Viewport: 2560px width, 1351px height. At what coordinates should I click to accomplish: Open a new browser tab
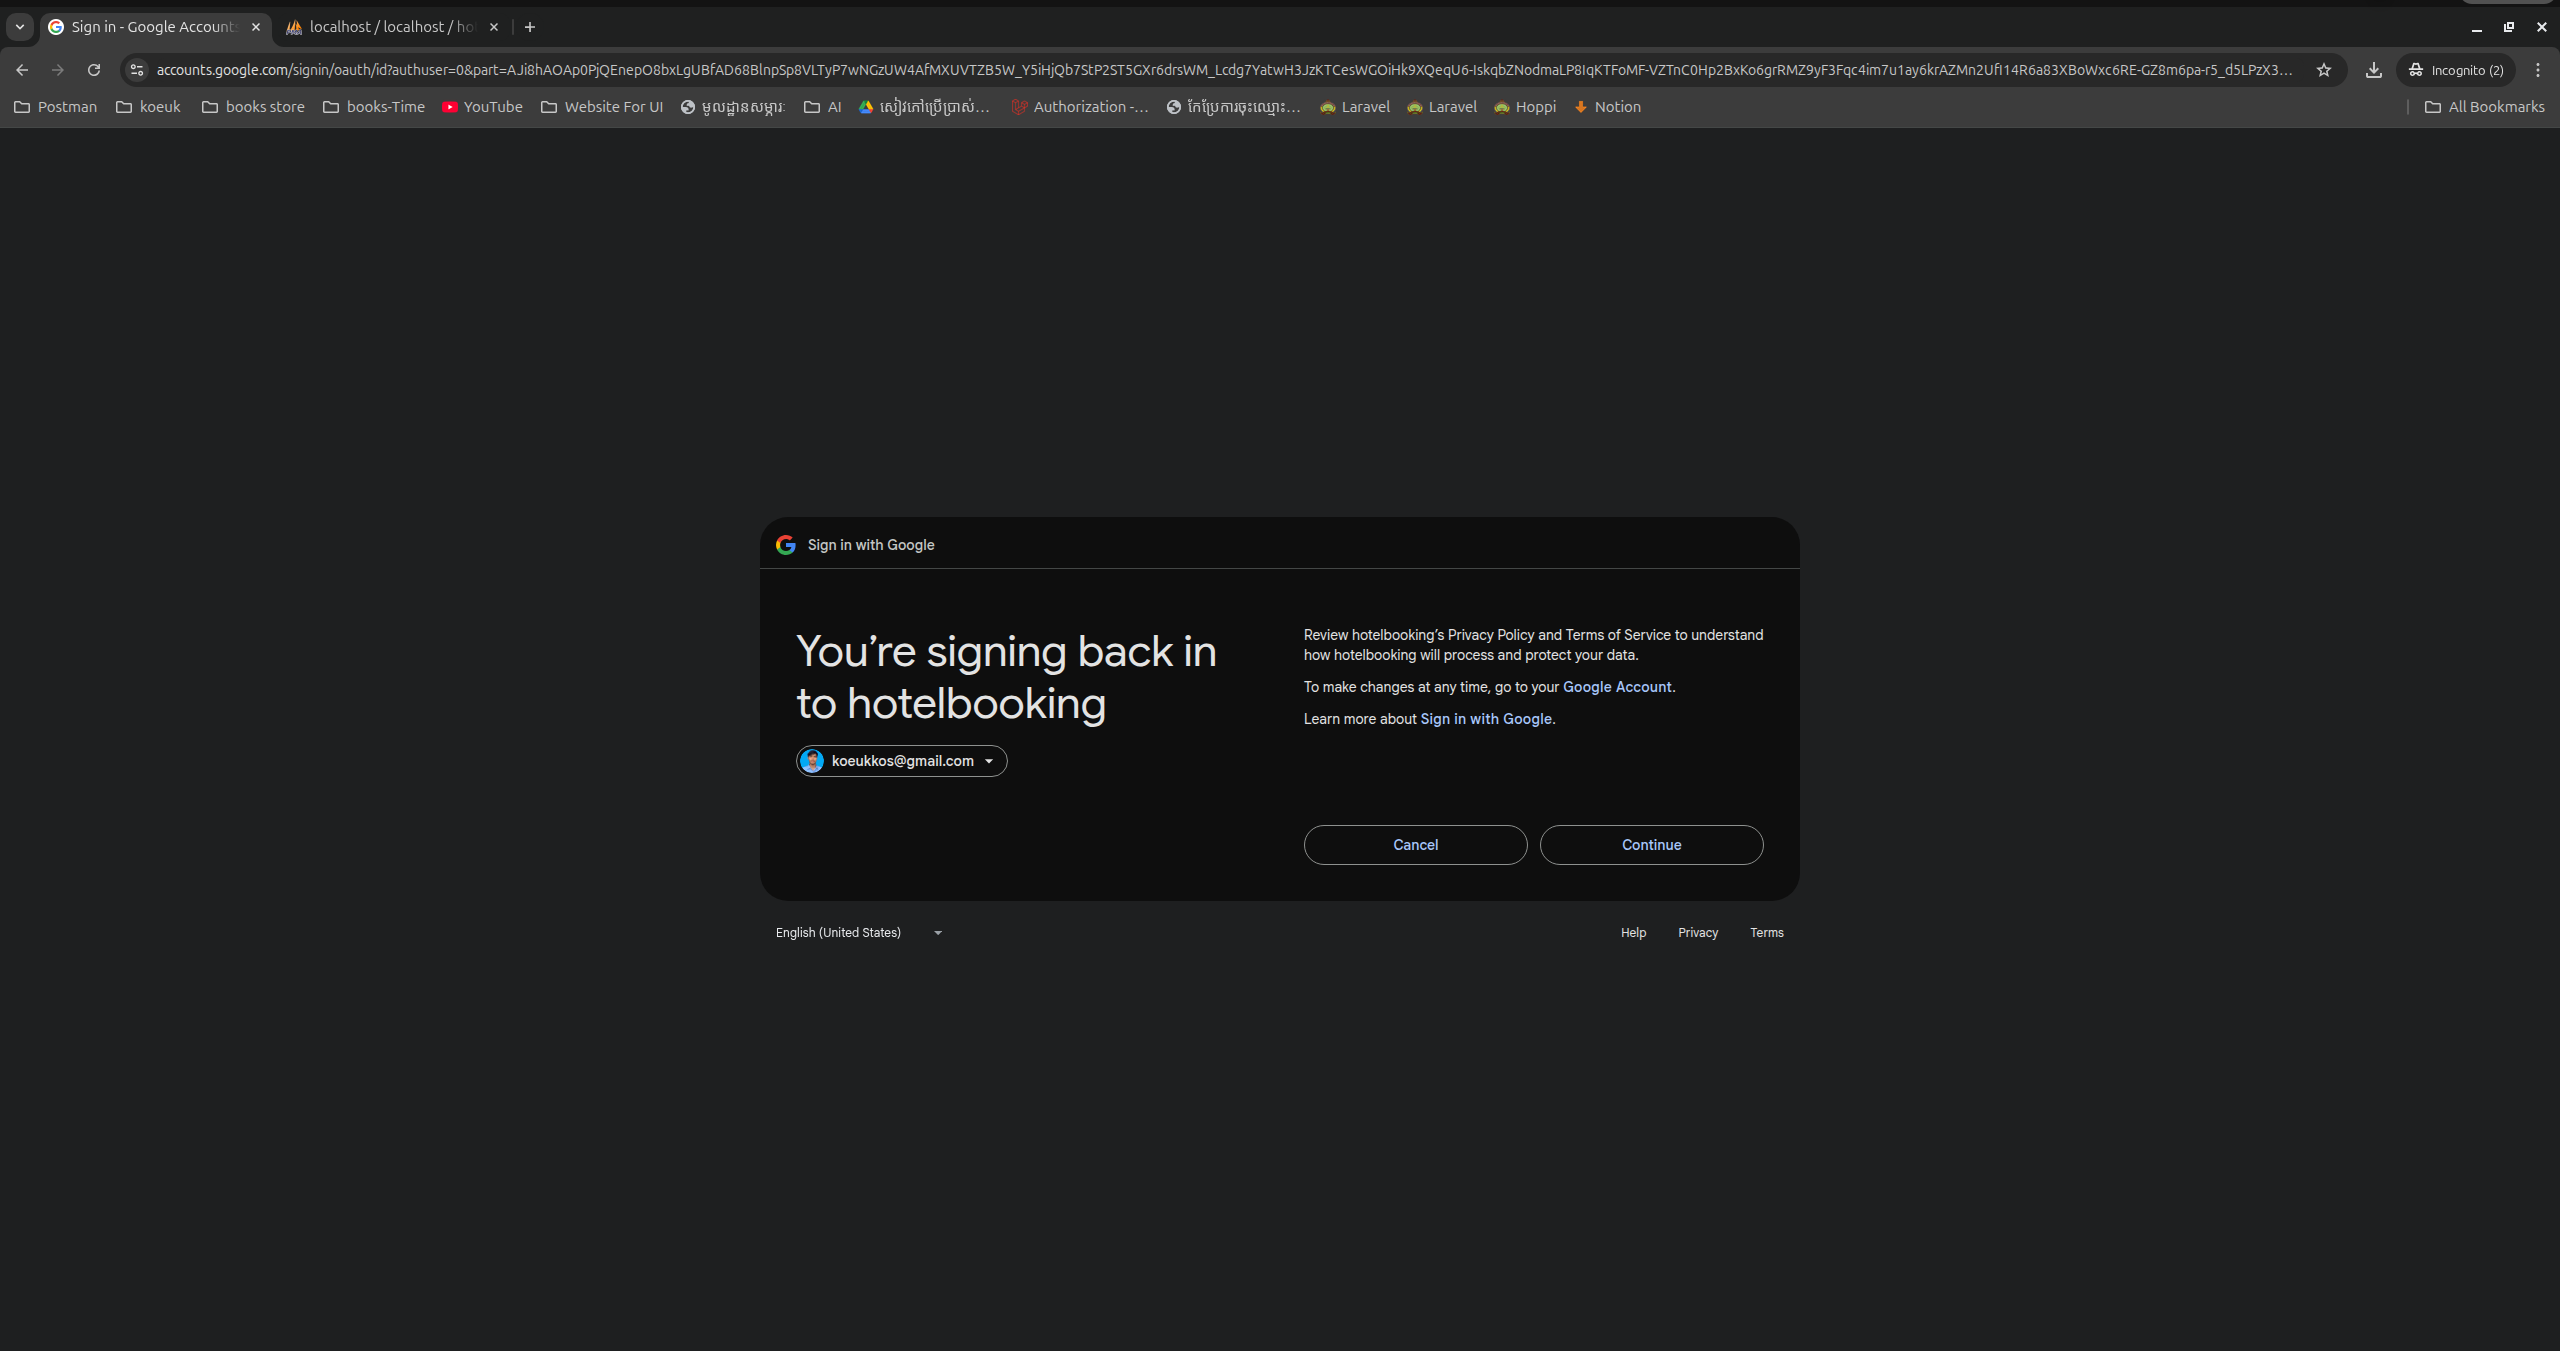tap(530, 27)
